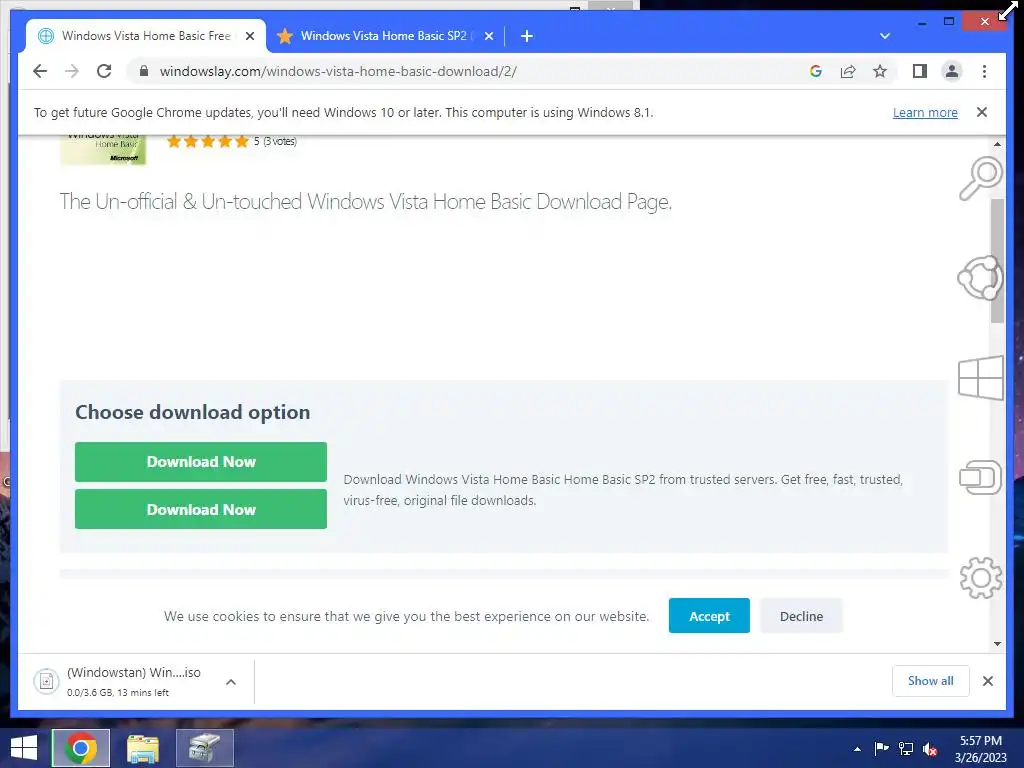Click the 'Choose download option' heading

[x=193, y=412]
